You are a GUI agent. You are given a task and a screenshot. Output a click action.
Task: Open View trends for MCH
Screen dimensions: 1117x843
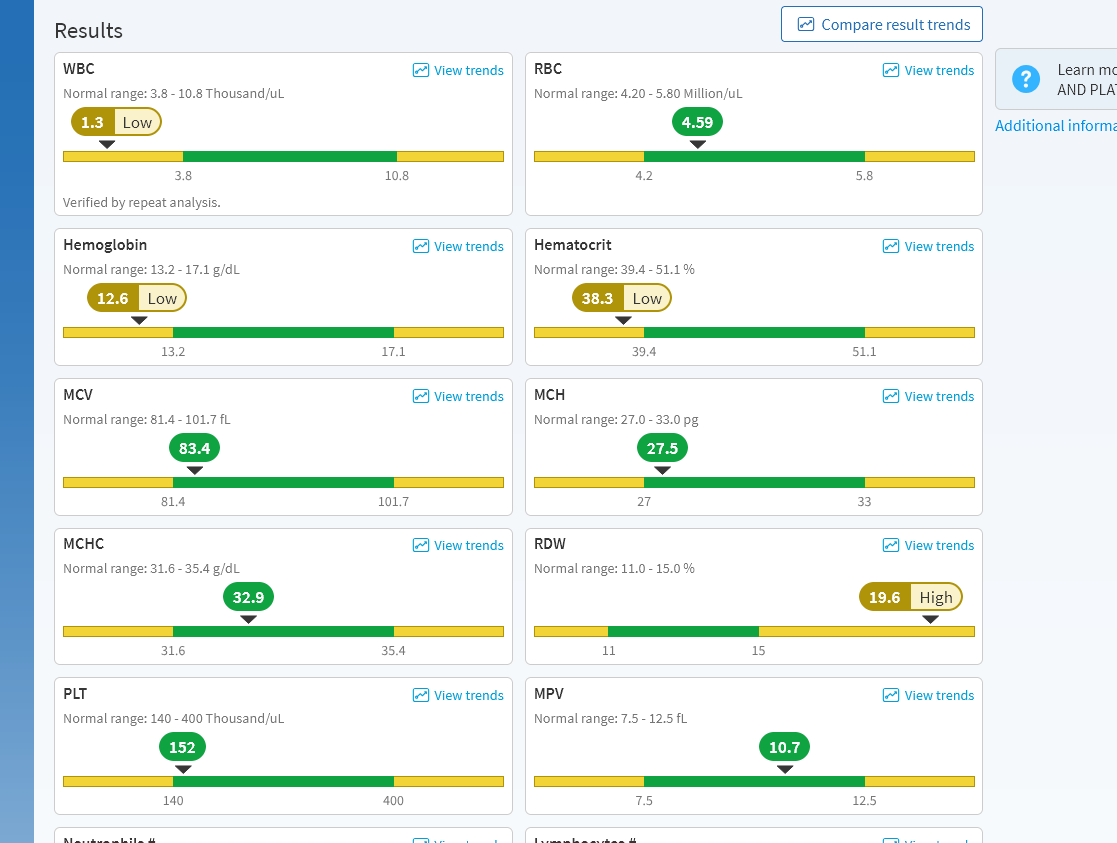click(928, 396)
